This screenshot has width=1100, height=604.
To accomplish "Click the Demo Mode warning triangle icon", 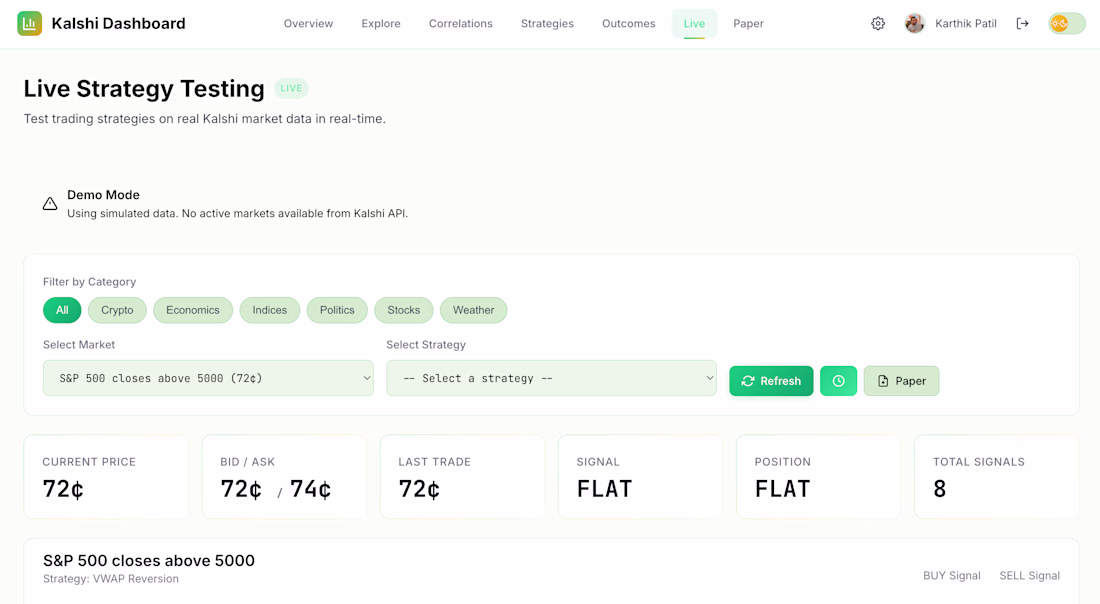I will [50, 203].
